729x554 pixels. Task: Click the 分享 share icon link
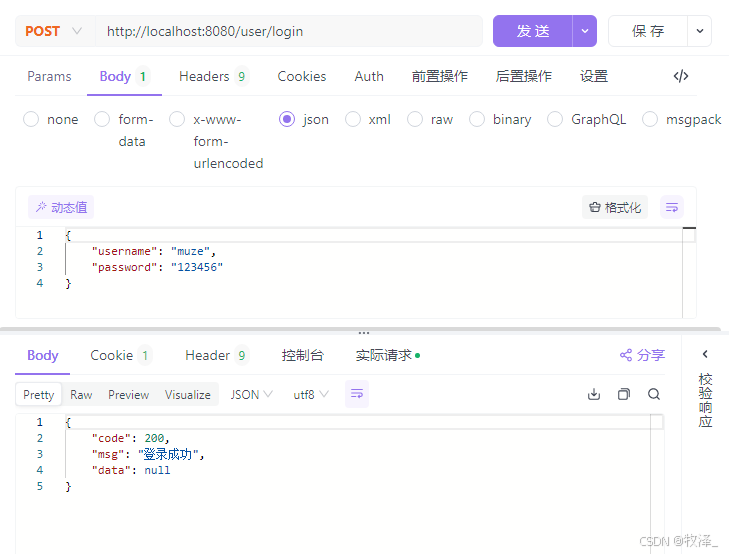(643, 355)
